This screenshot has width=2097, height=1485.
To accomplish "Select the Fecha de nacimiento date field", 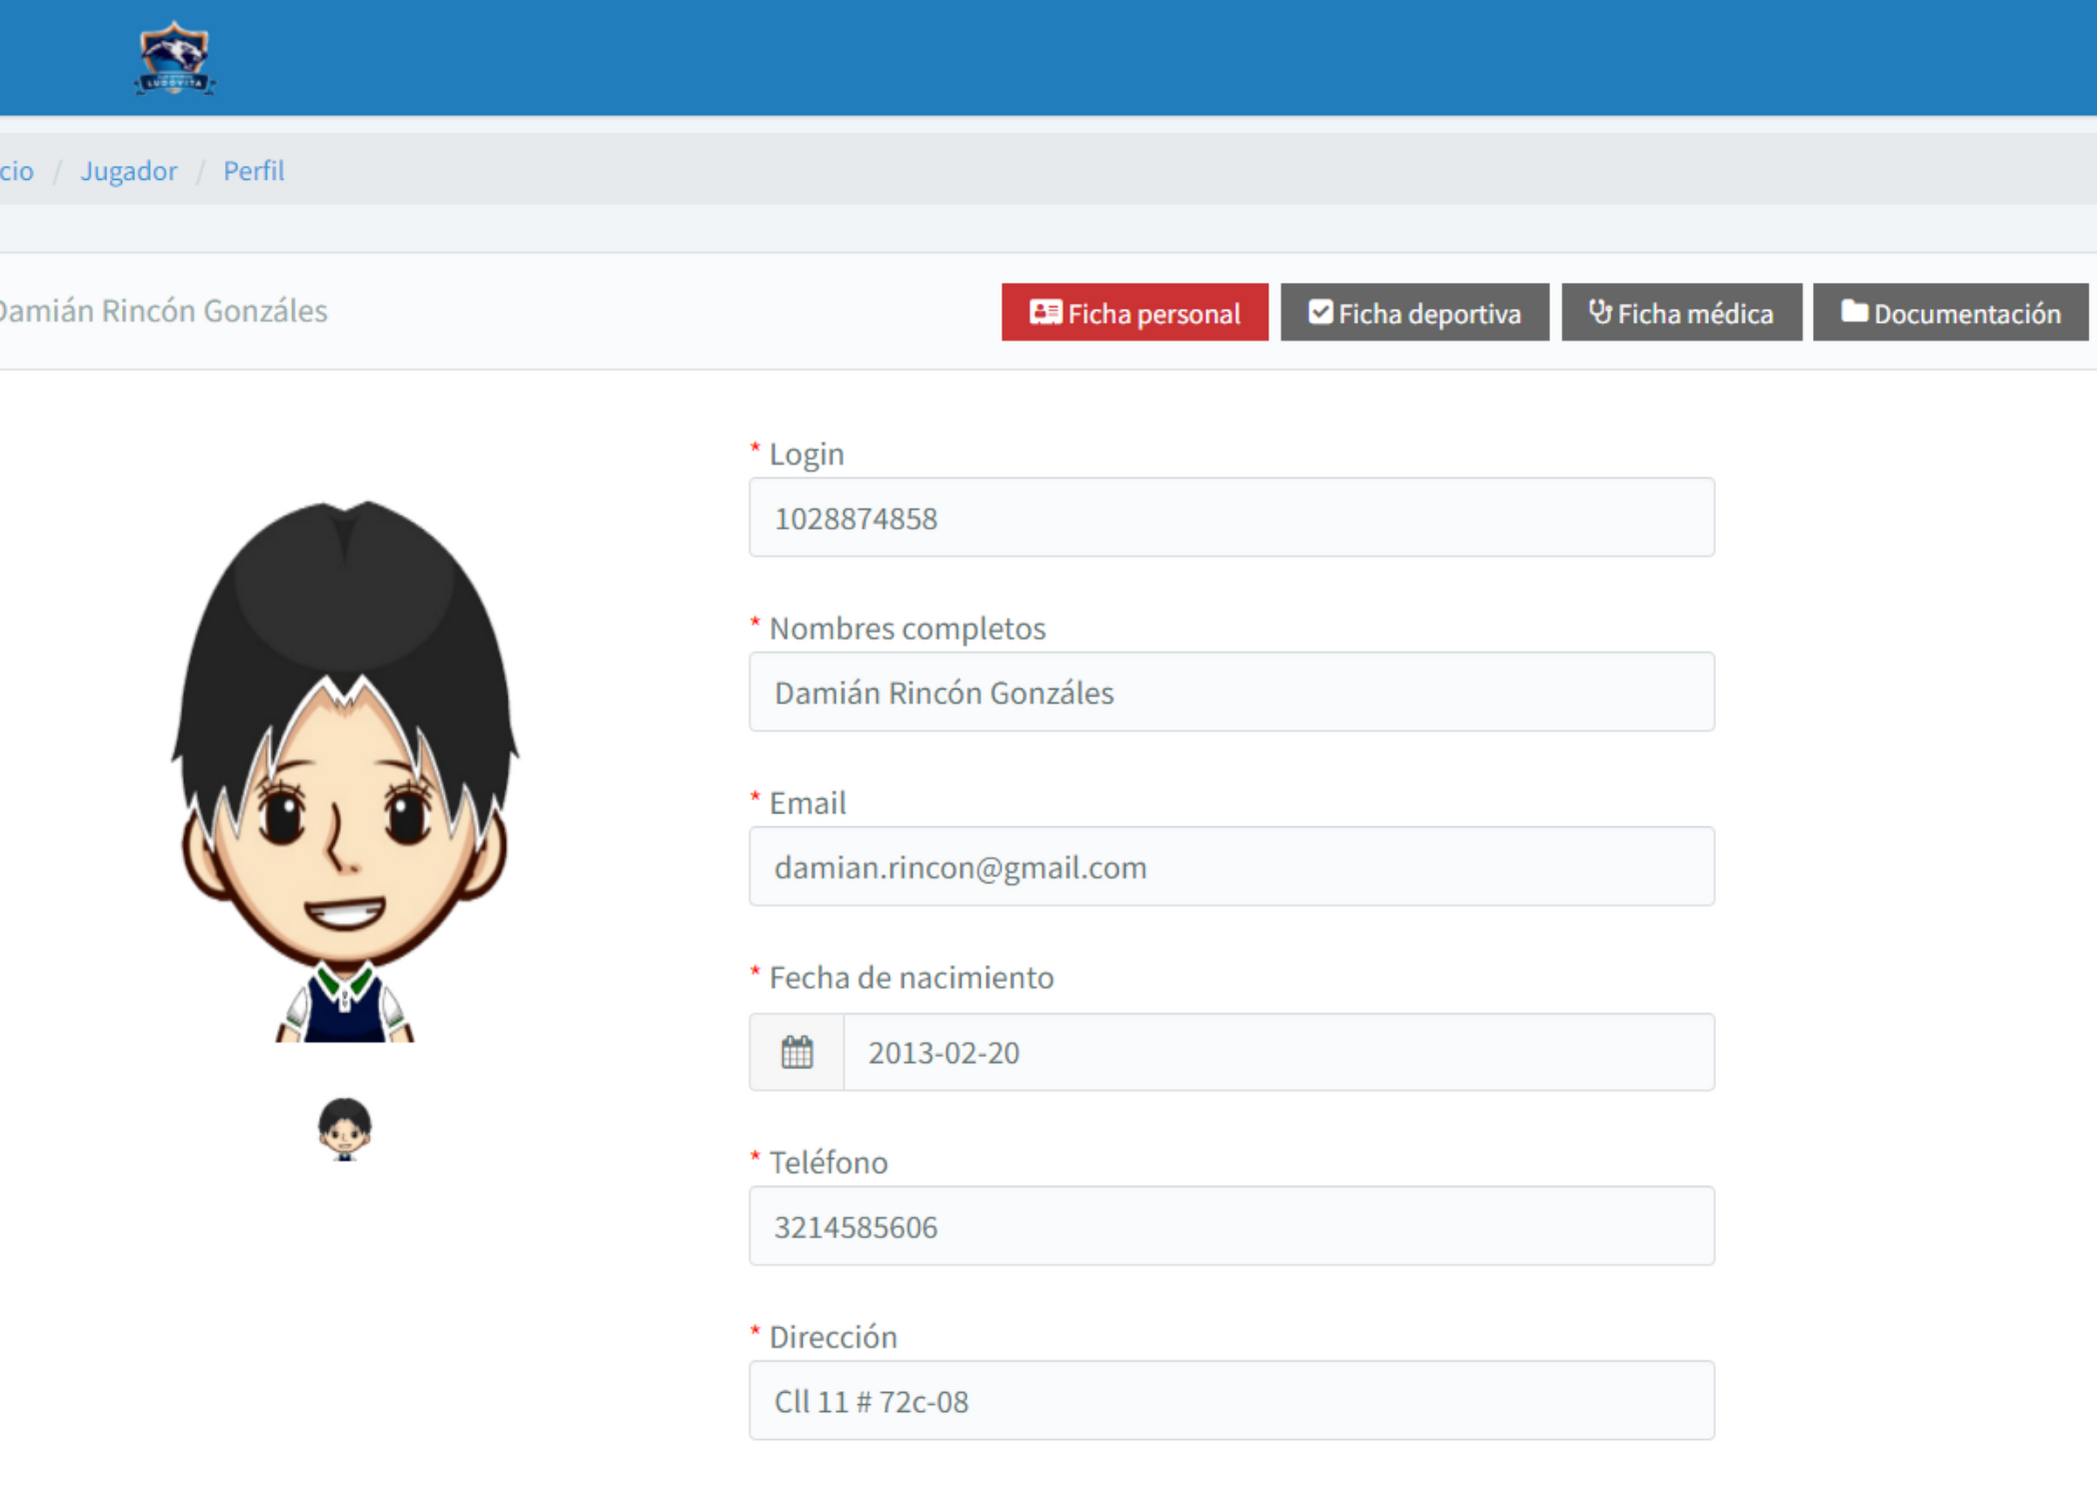I will (x=1278, y=1052).
